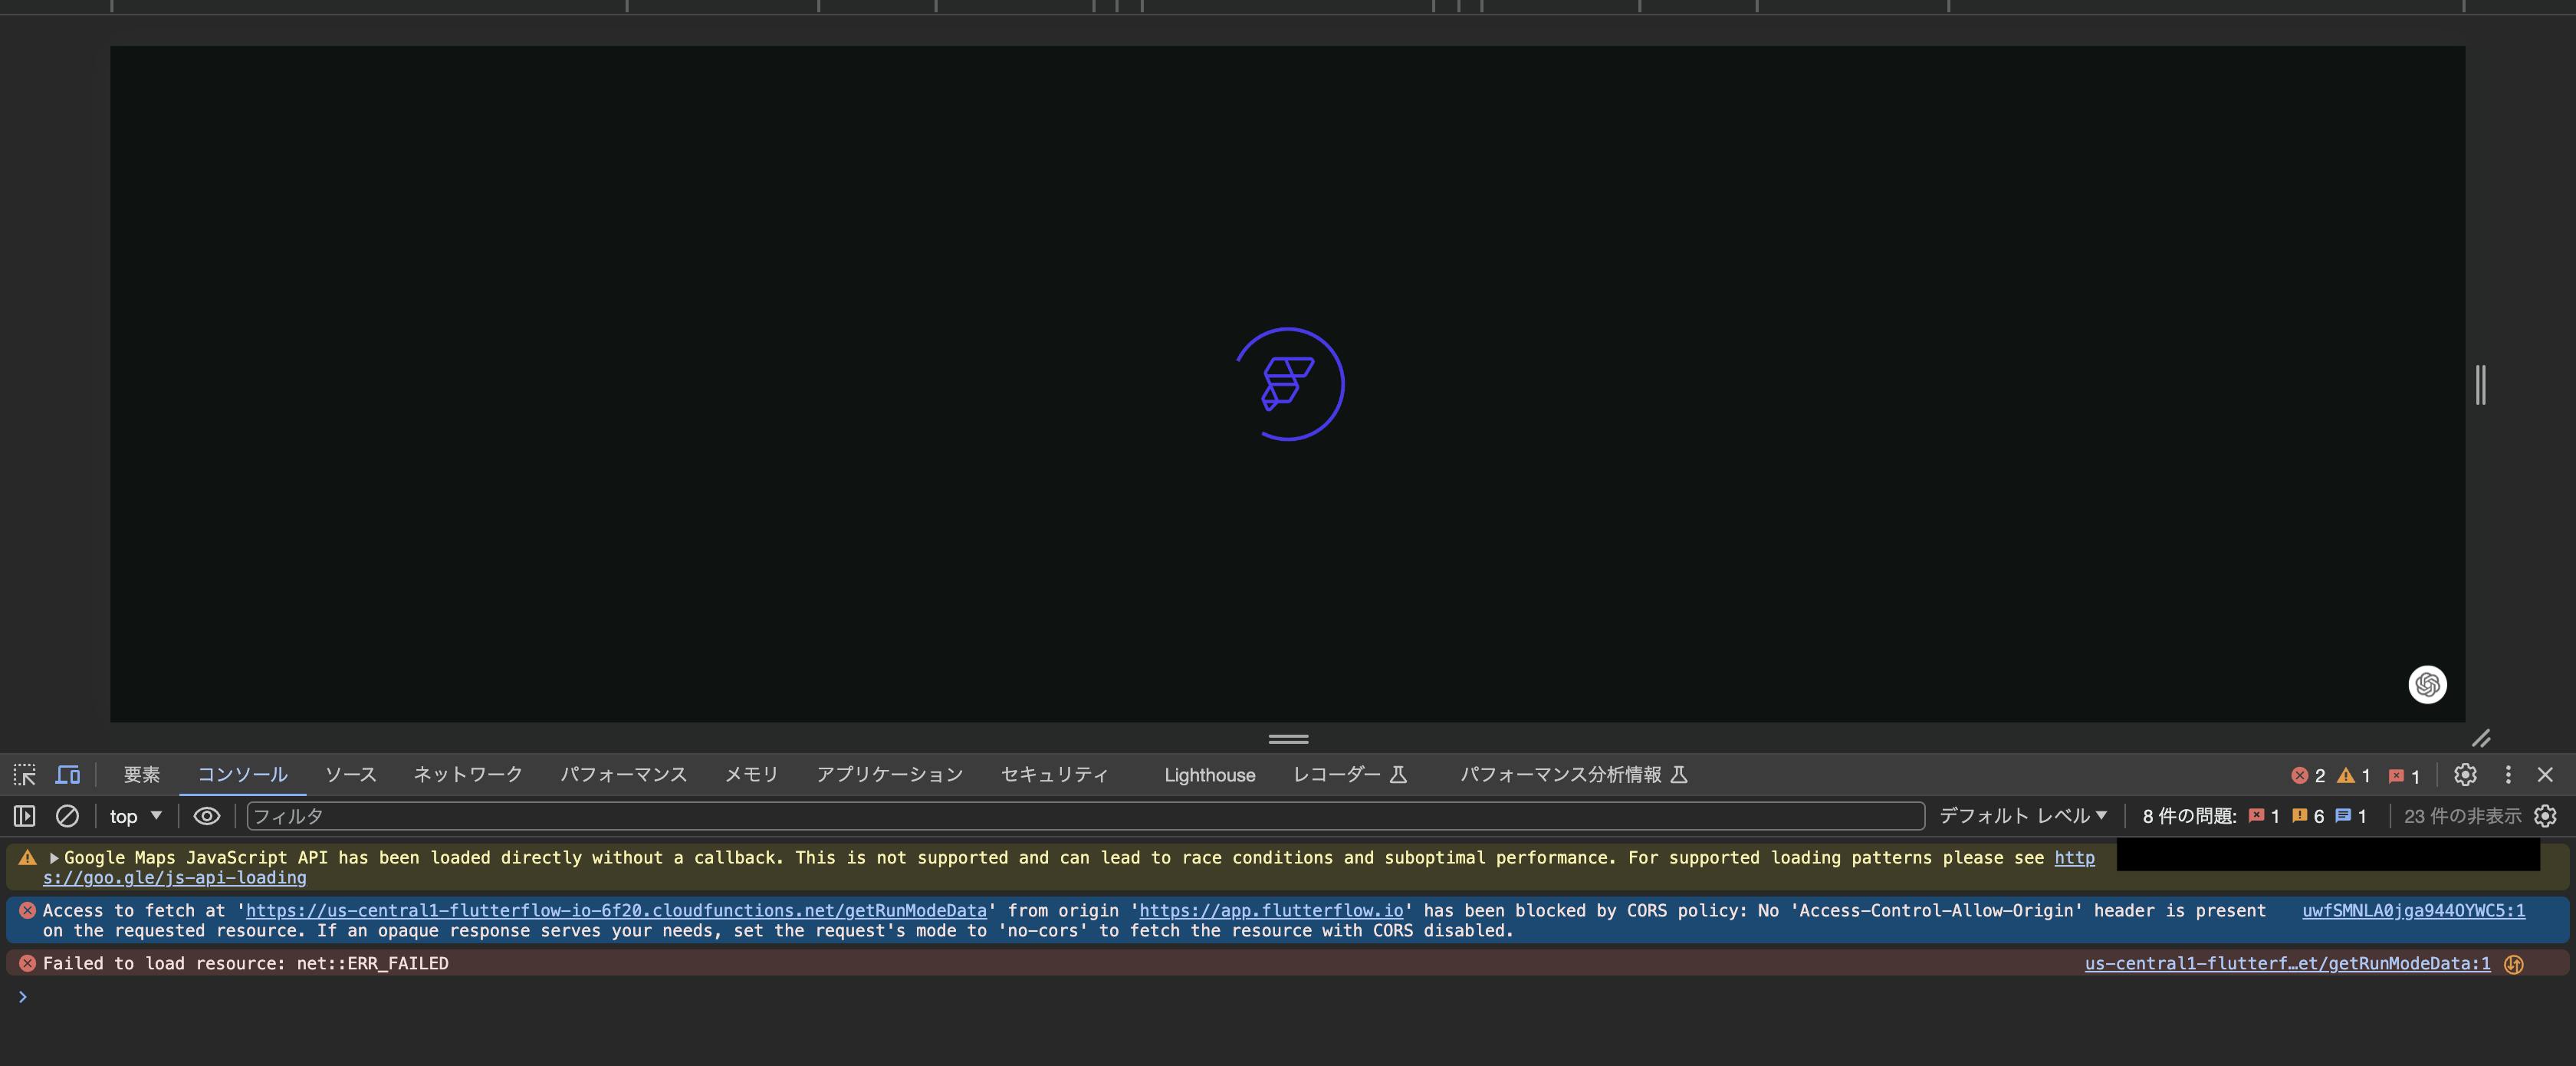The width and height of the screenshot is (2576, 1066).
Task: Clear console with the ban icon
Action: pyautogui.click(x=67, y=816)
